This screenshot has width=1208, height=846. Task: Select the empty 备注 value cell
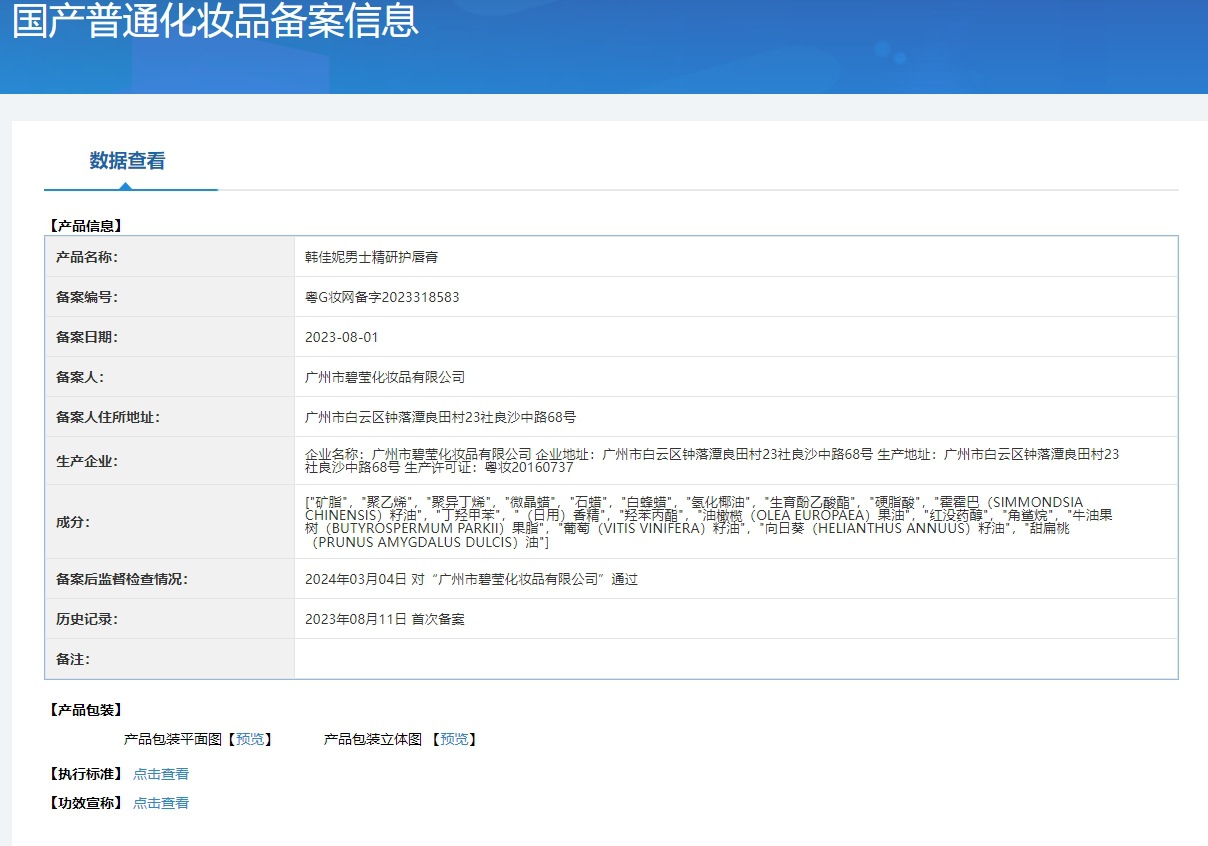736,659
